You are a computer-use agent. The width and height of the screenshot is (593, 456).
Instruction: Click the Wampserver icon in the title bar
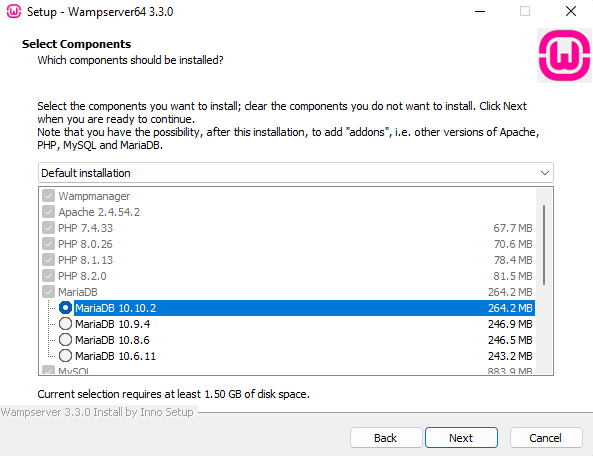coord(14,11)
